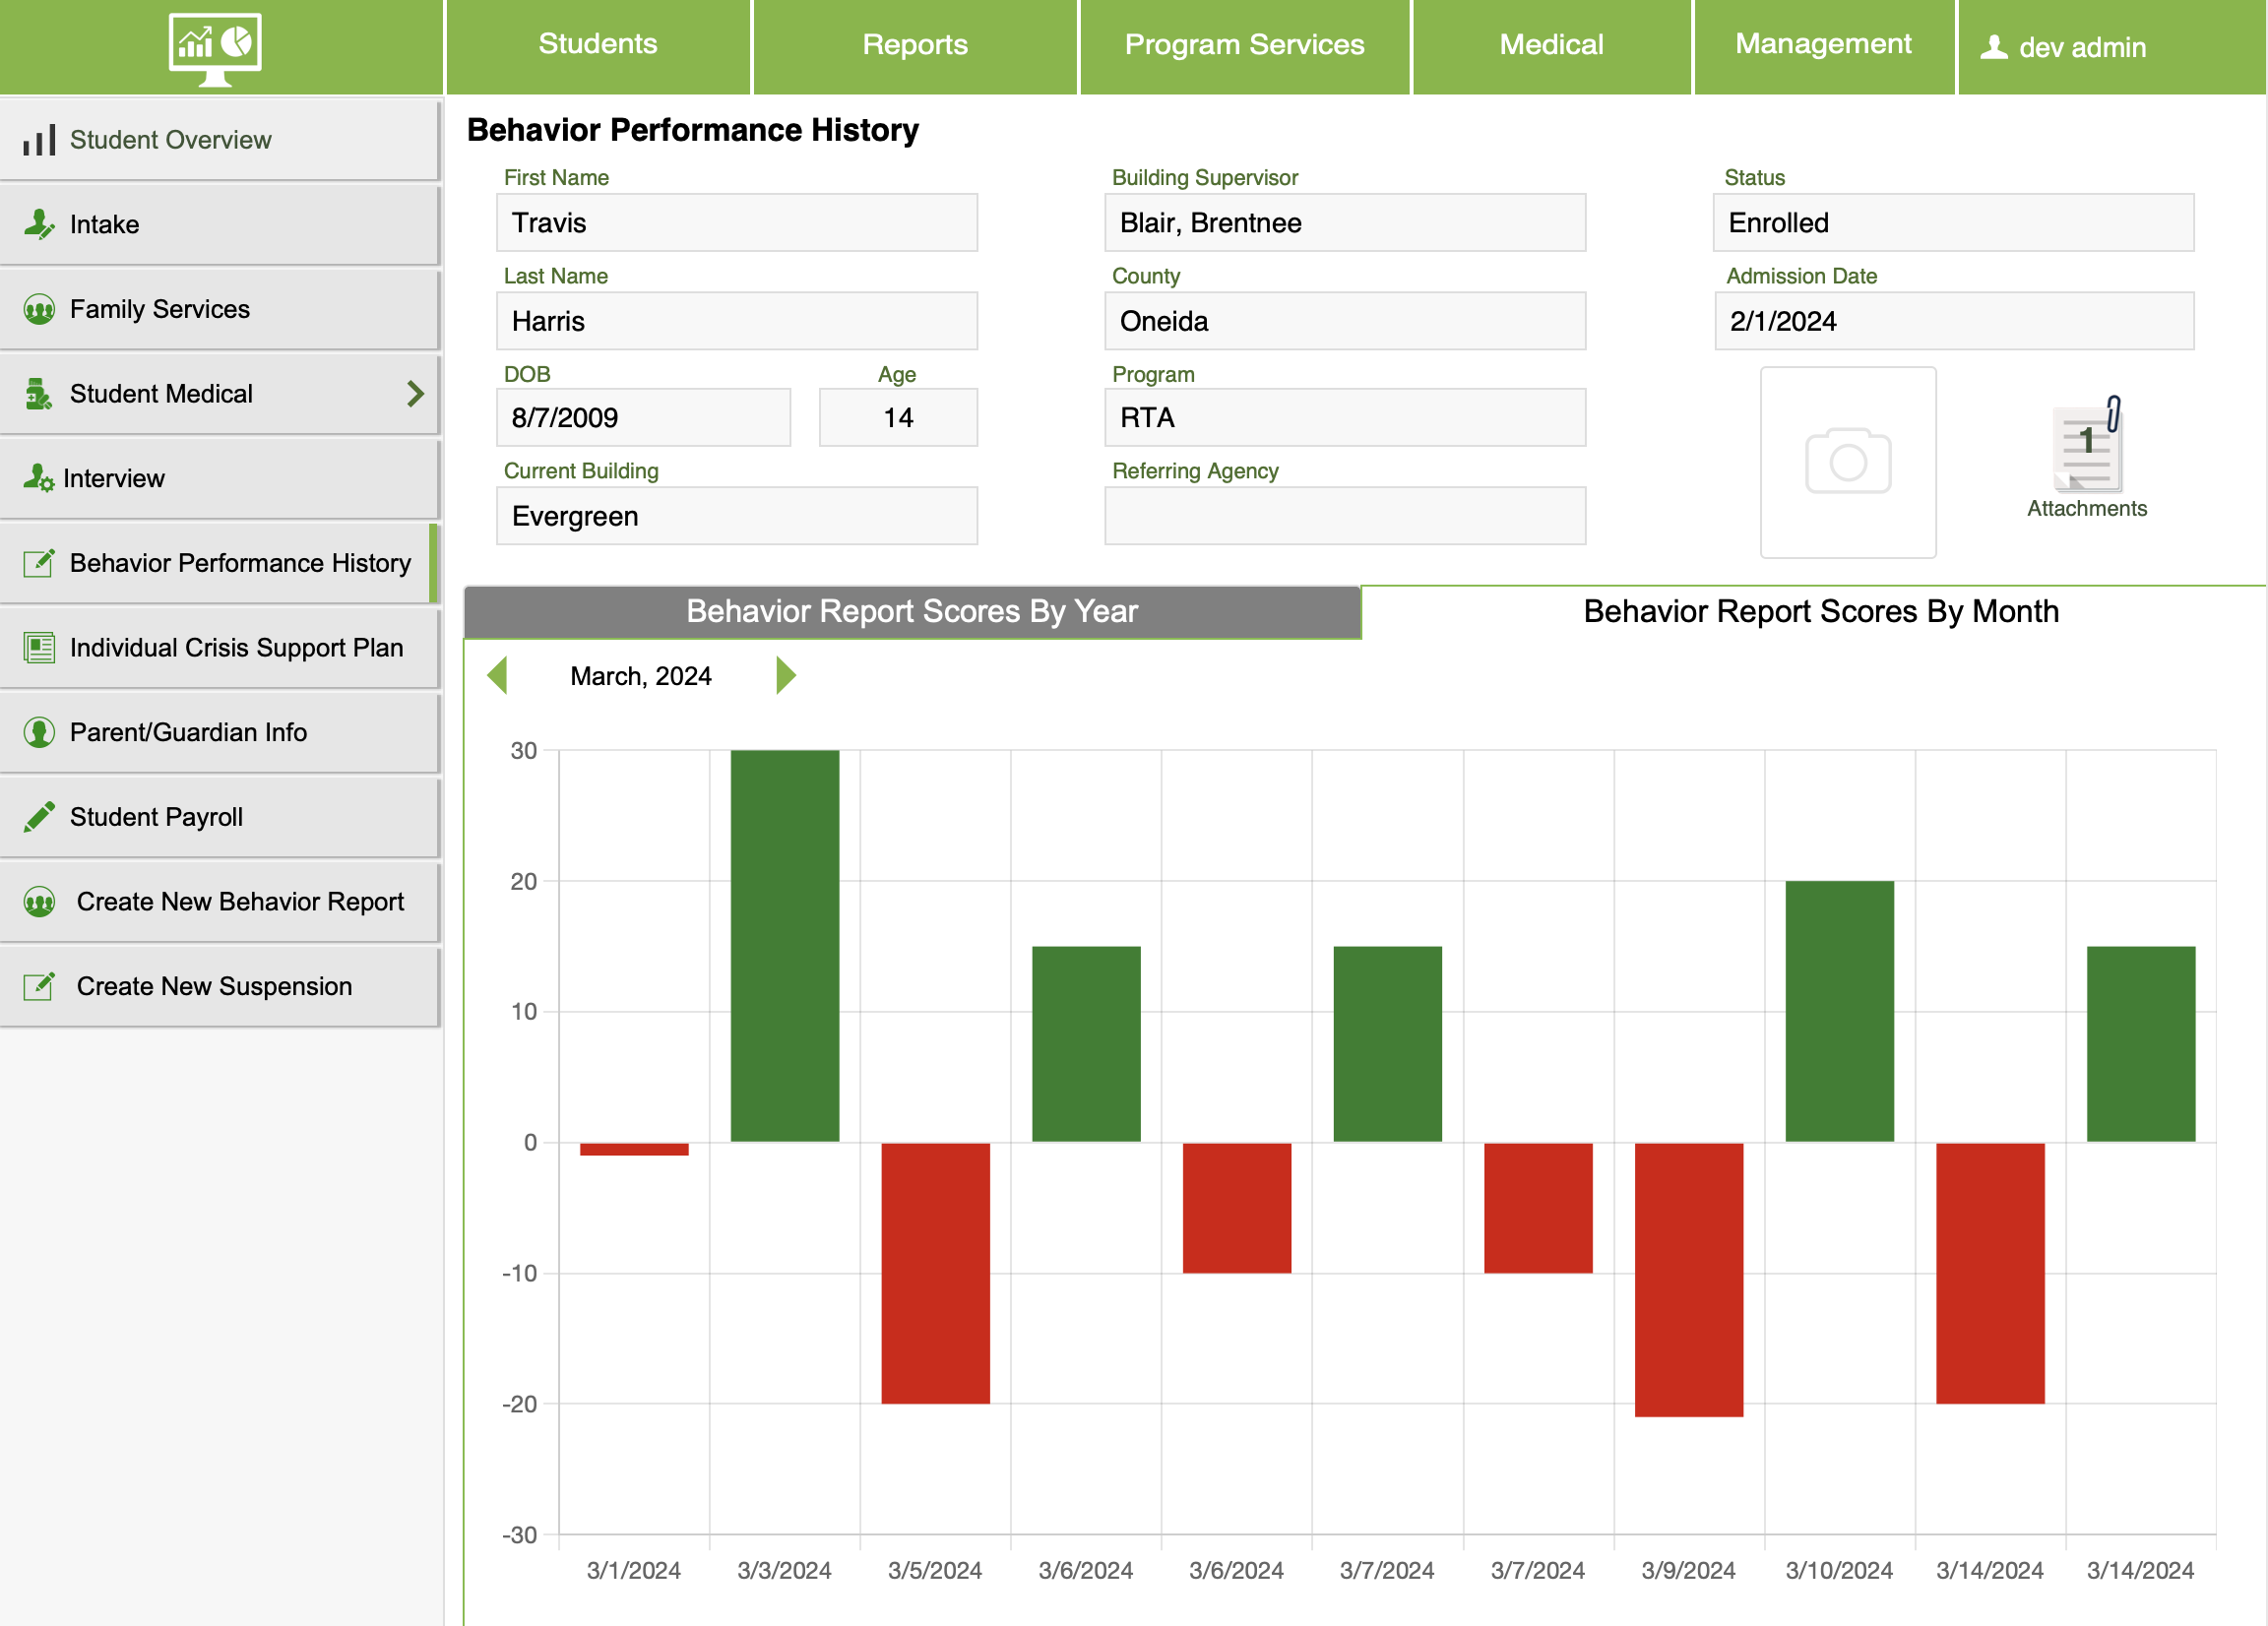Click the Behavior Performance History edit icon
2268x1626 pixels.
(x=39, y=563)
